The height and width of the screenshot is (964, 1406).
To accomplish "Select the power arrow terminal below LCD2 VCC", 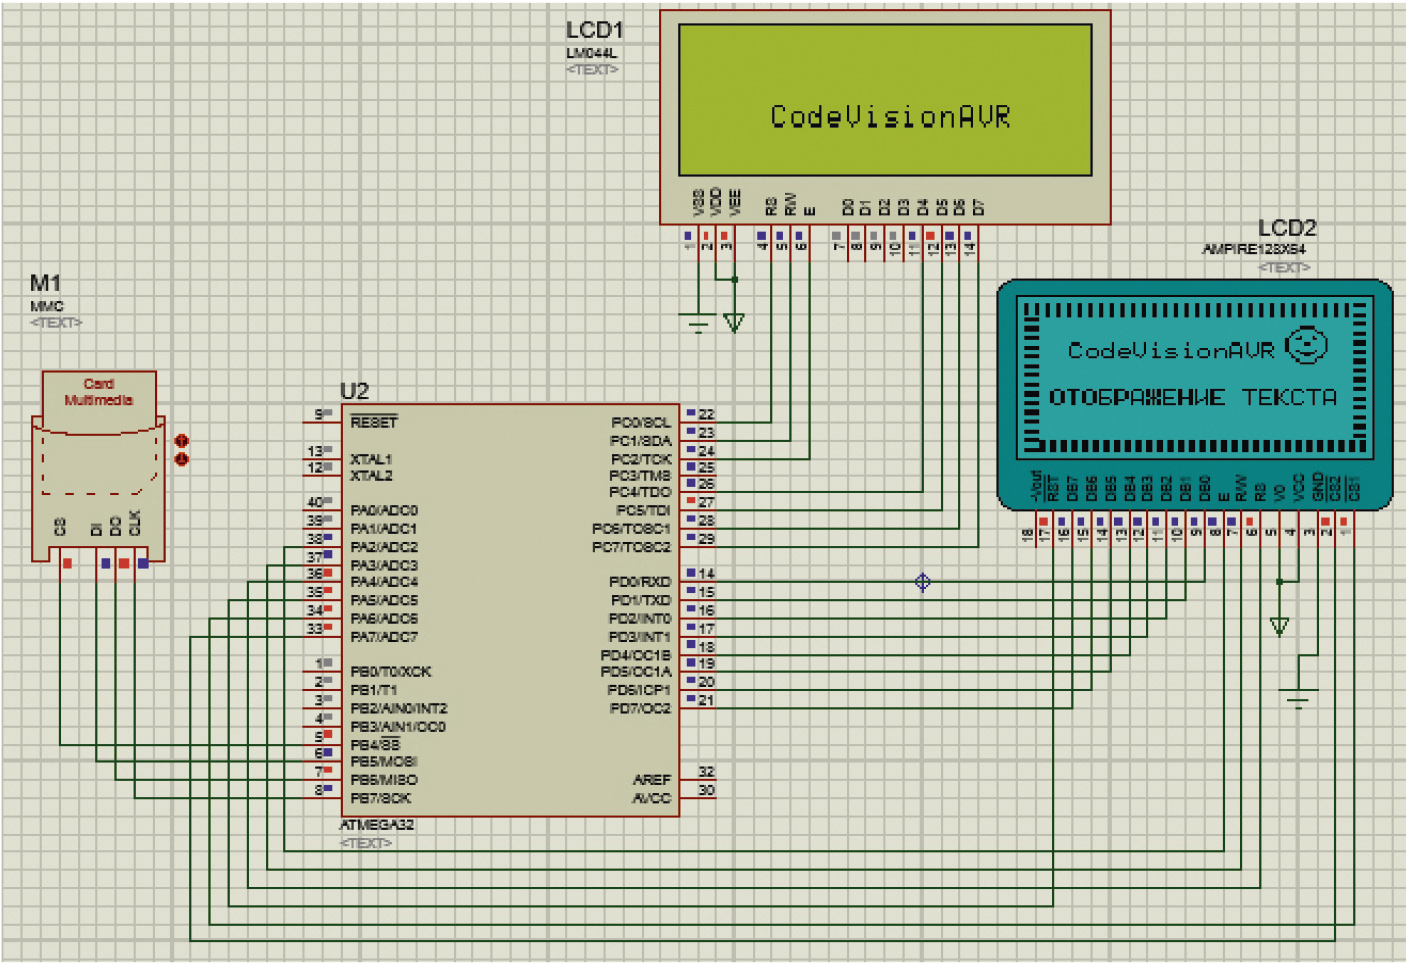I will (x=1279, y=626).
